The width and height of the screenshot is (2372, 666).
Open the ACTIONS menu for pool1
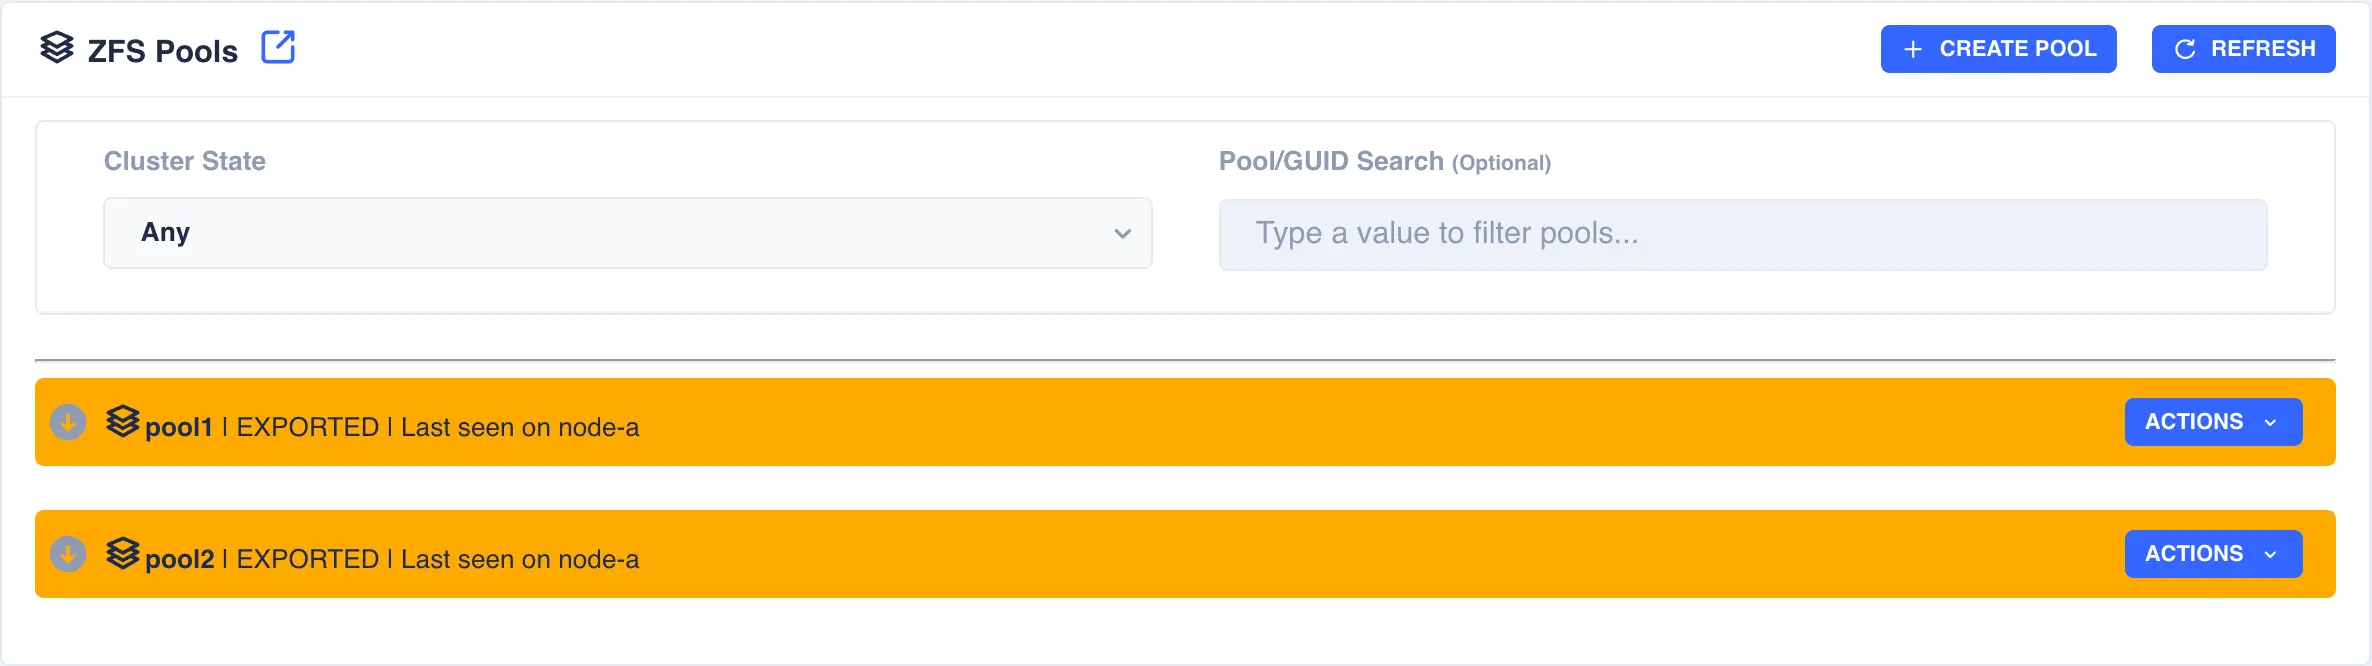[2212, 422]
